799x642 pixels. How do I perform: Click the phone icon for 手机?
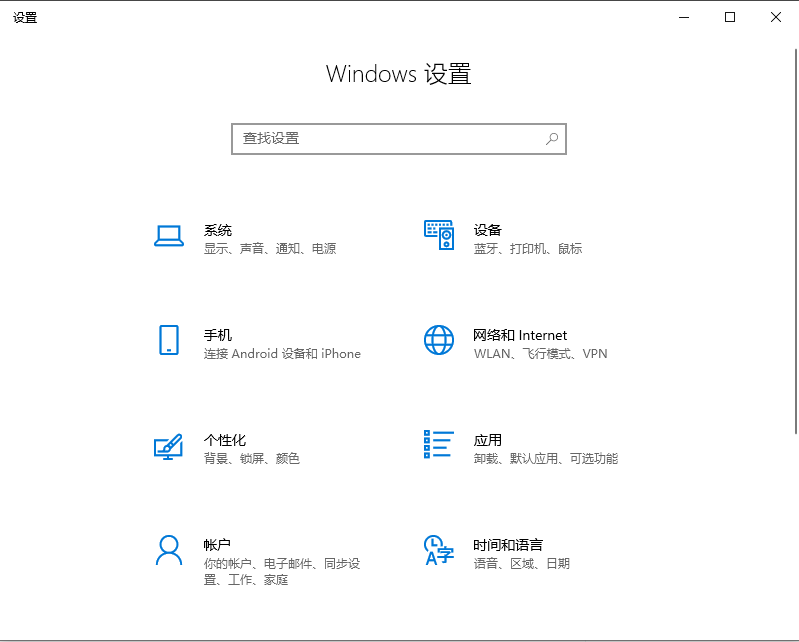[x=168, y=340]
